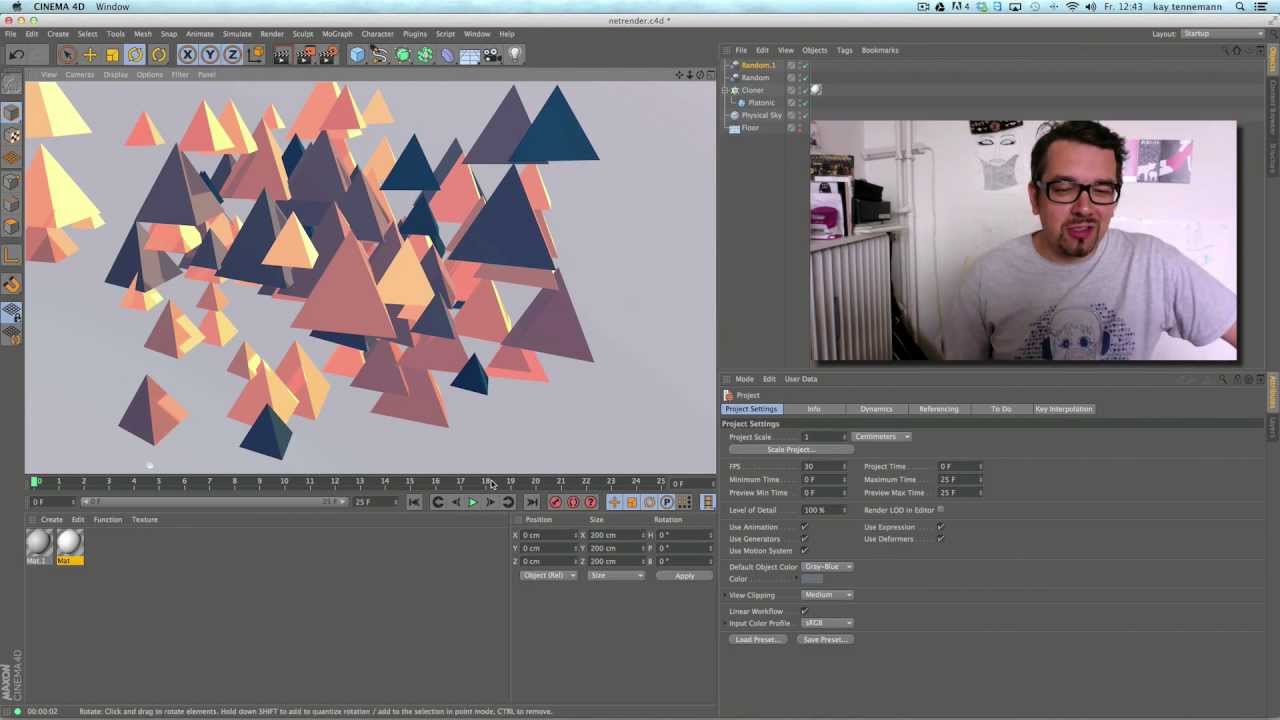Collapse the Cloner object hierarchy
Image resolution: width=1280 pixels, height=720 pixels.
point(726,90)
